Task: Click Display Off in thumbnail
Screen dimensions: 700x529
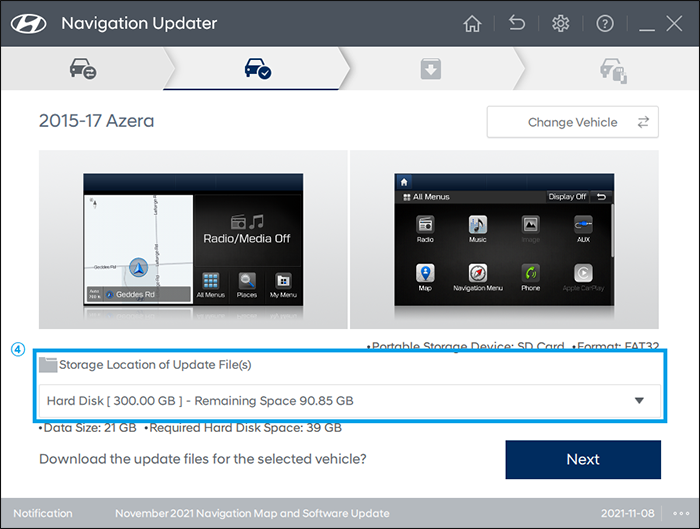Action: click(567, 196)
